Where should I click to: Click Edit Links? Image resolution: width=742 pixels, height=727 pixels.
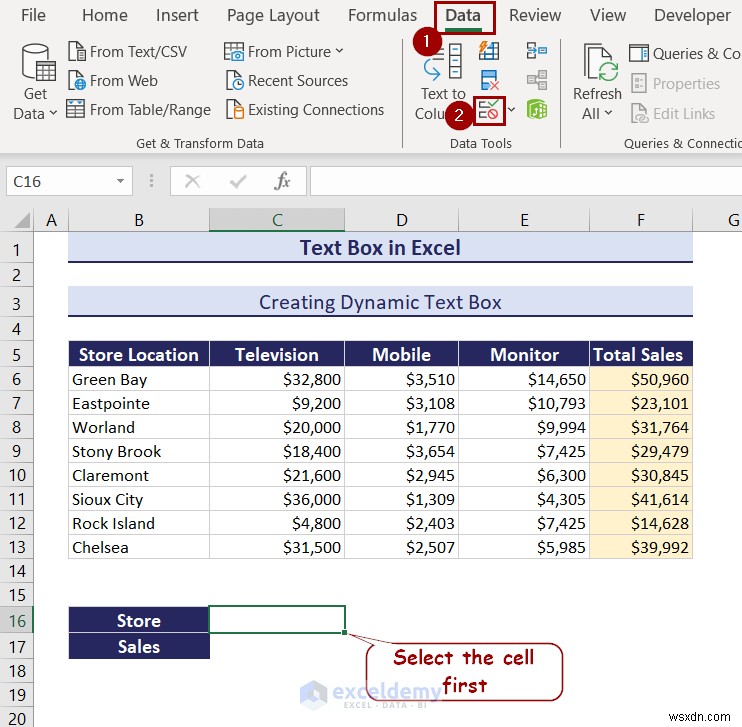[673, 113]
